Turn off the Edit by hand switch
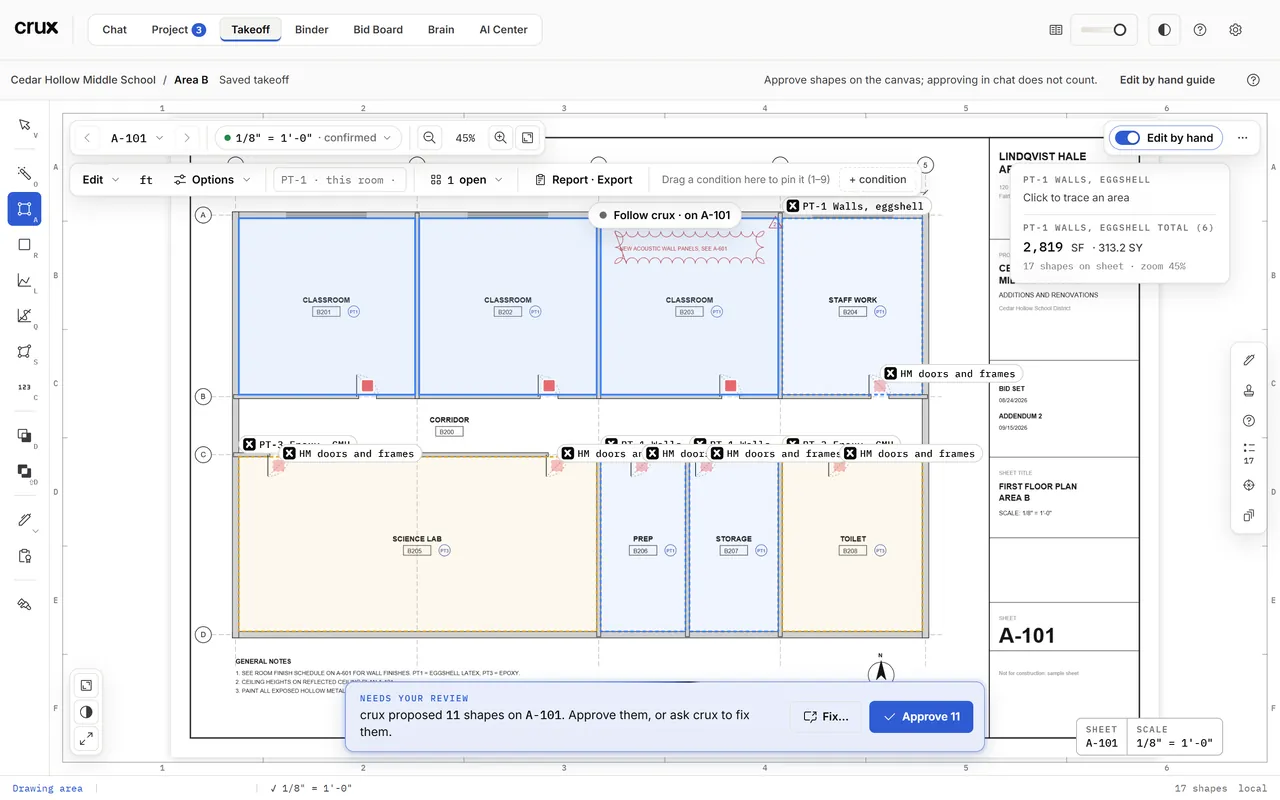 tap(1127, 138)
